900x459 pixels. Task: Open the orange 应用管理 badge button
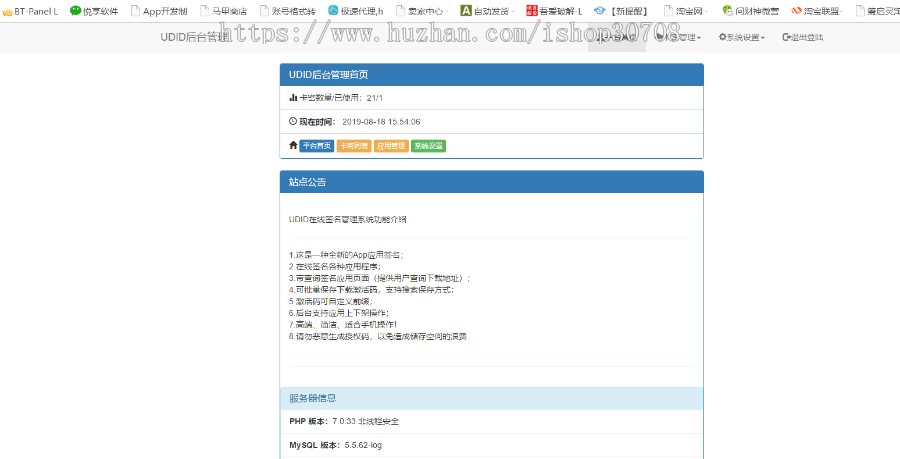(x=391, y=146)
